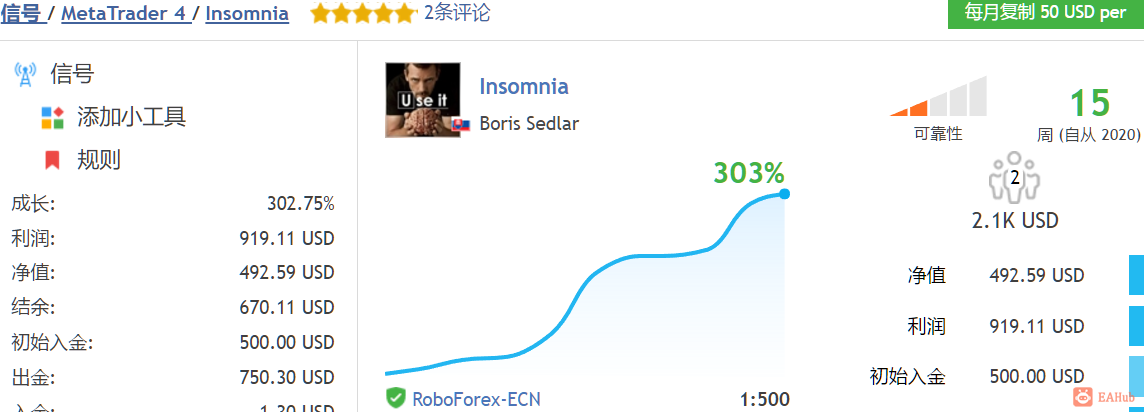The image size is (1144, 412).
Task: Open the MetaTrader 4 breadcrumb link
Action: pyautogui.click(x=124, y=13)
